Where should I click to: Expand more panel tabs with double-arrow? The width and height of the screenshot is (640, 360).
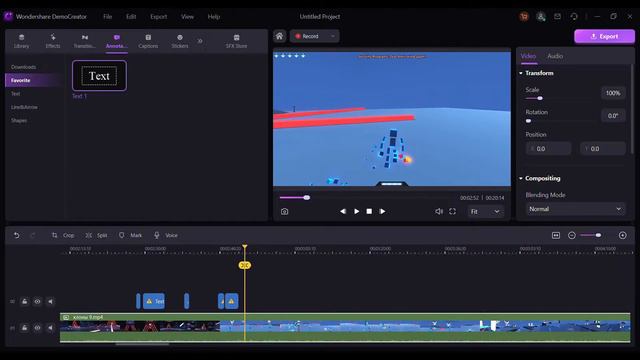(200, 41)
